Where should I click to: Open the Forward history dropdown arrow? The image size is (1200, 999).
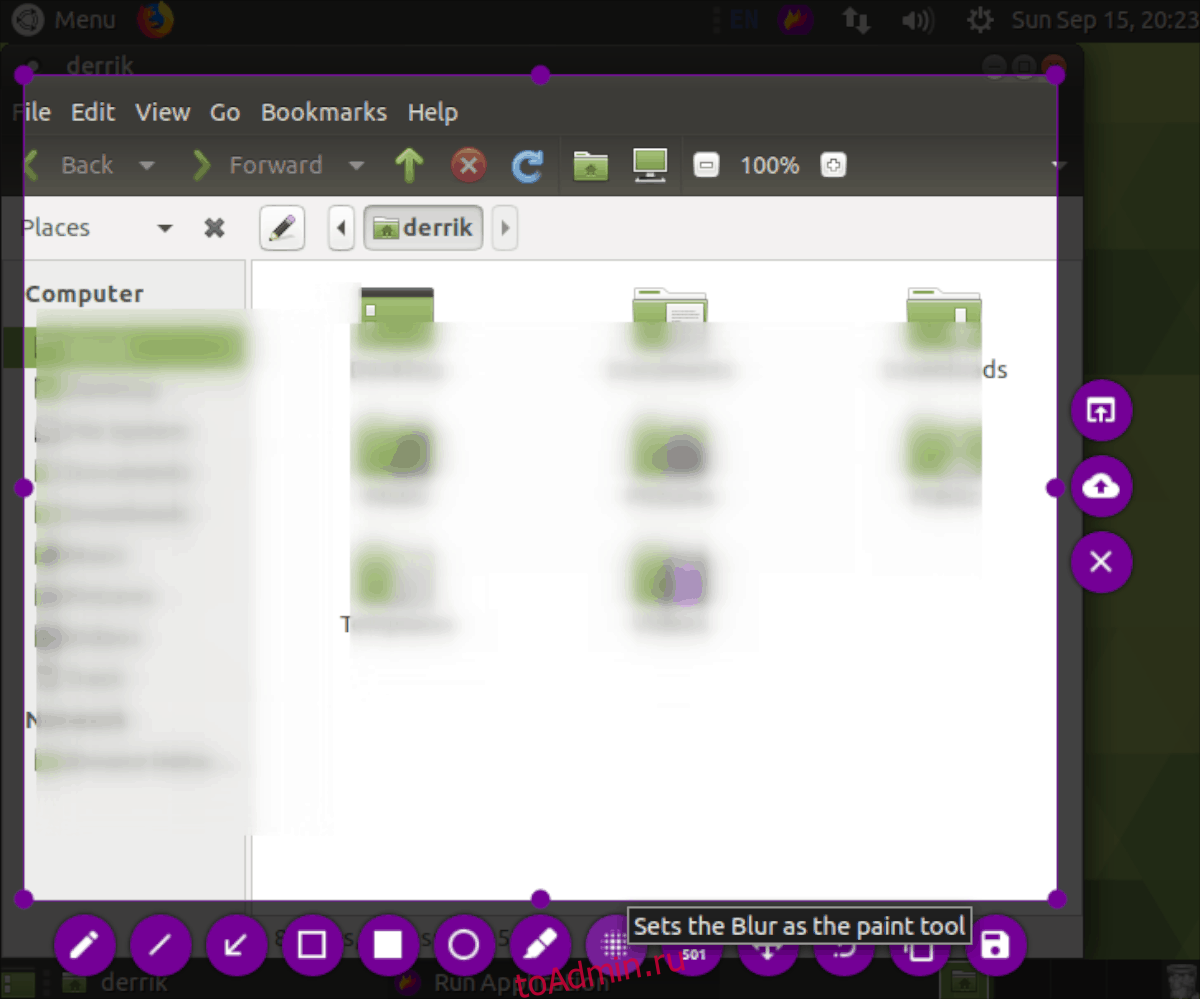pos(356,166)
